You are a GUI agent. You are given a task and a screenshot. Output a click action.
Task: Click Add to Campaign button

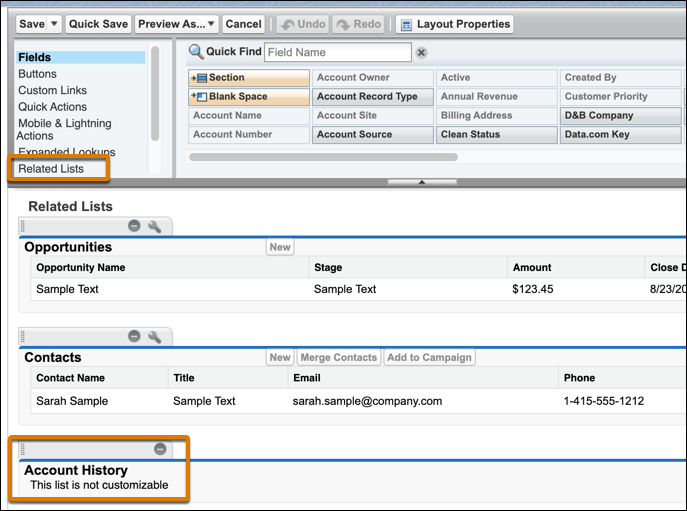pos(429,357)
